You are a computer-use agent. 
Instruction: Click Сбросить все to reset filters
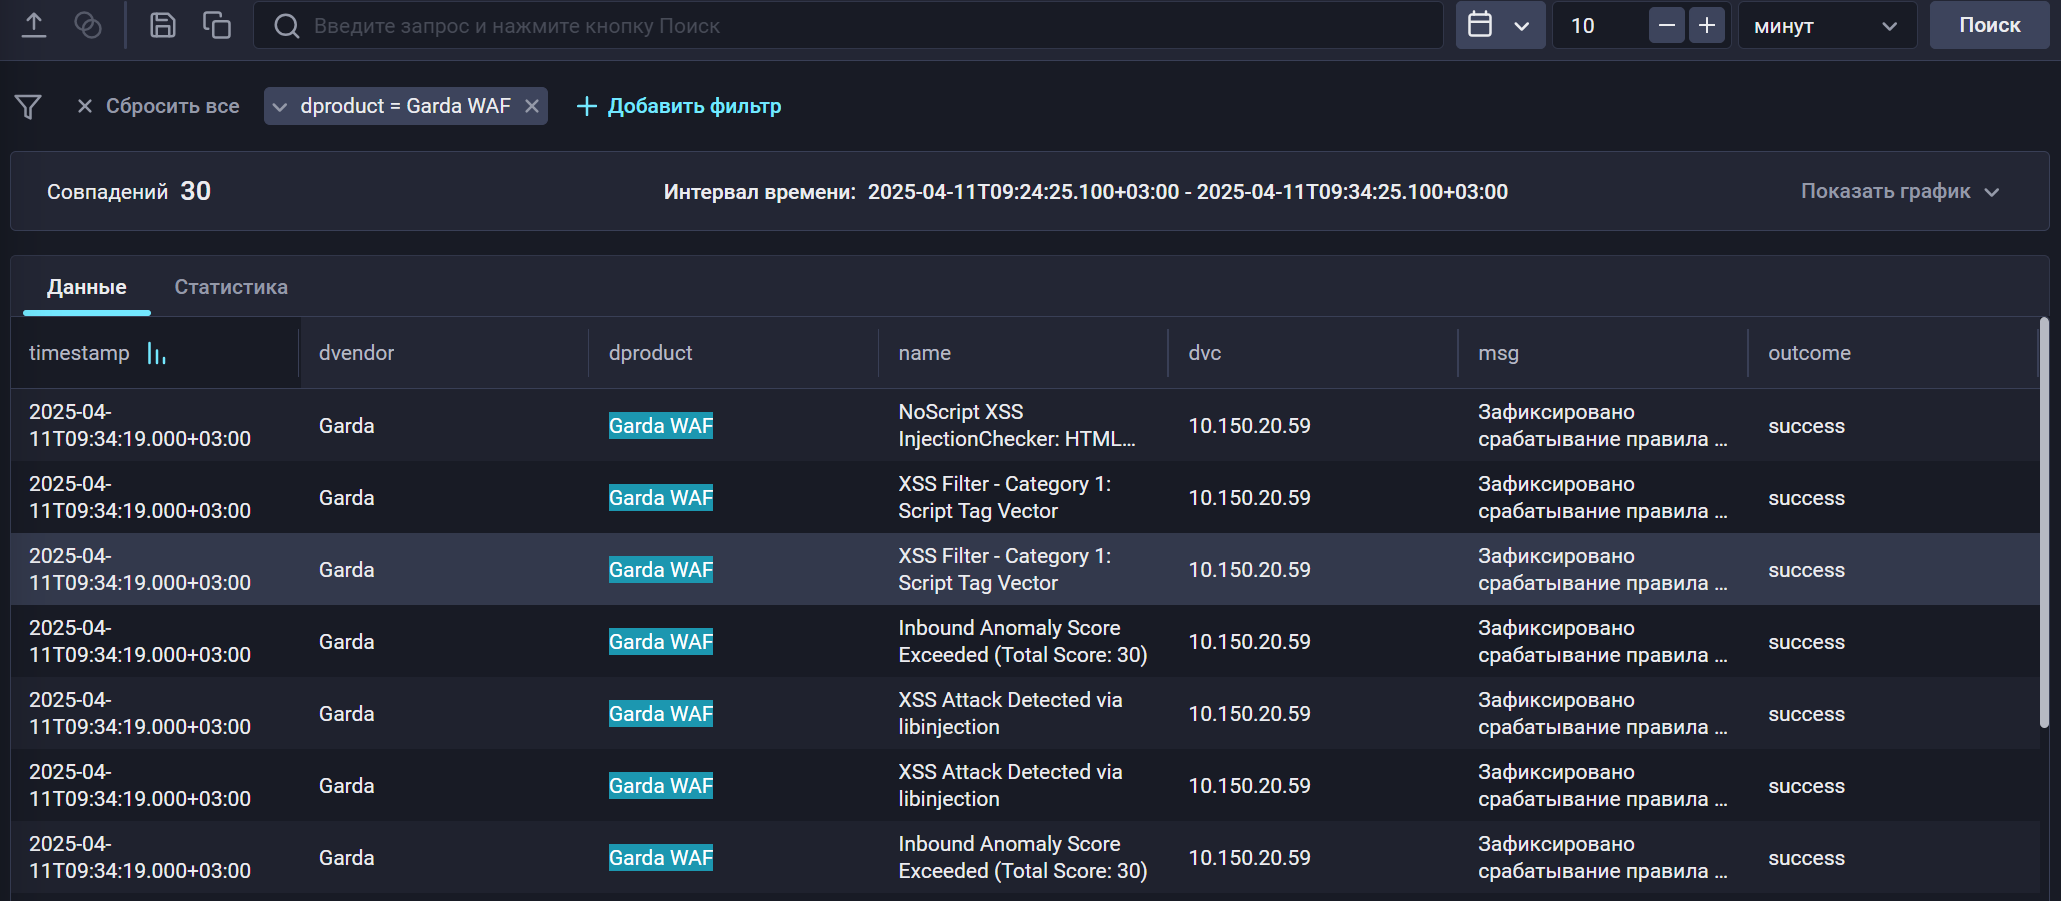coord(158,106)
